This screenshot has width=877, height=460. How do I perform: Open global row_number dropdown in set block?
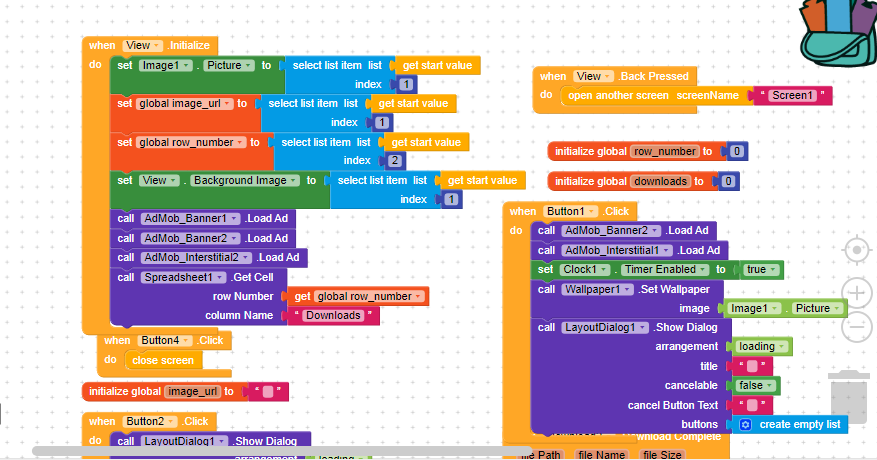(191, 143)
